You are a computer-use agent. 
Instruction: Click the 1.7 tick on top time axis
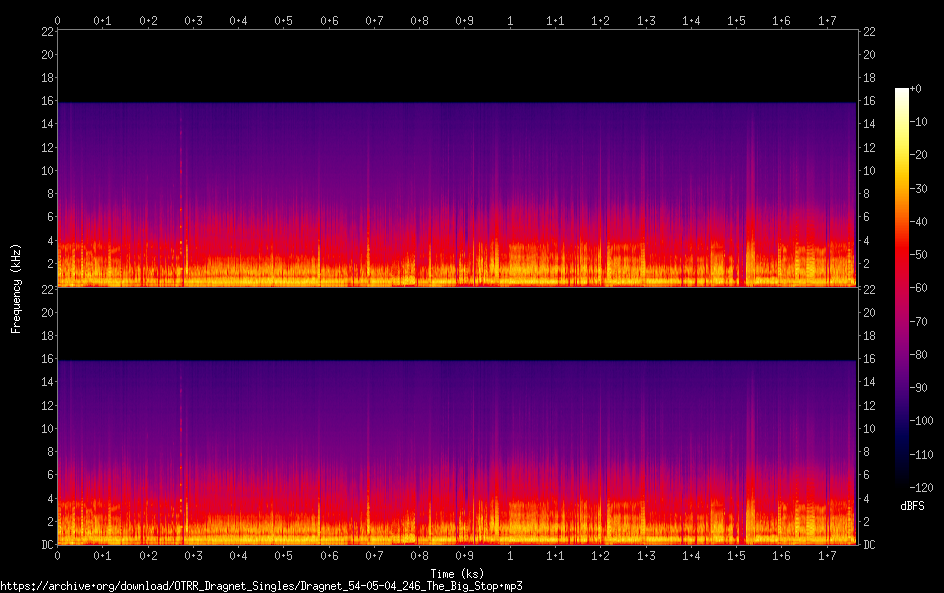[826, 20]
